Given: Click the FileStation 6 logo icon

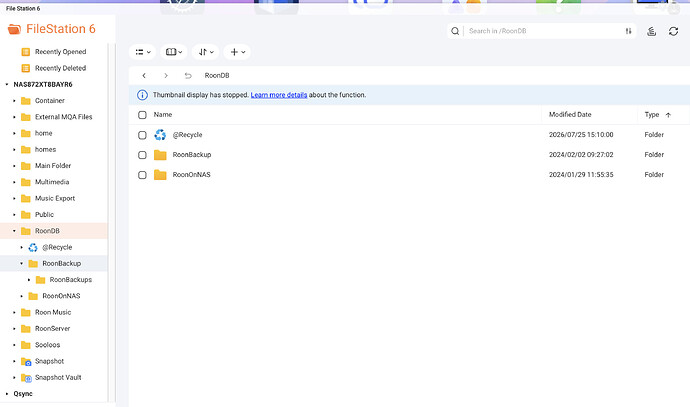Looking at the screenshot, I should pyautogui.click(x=14, y=29).
